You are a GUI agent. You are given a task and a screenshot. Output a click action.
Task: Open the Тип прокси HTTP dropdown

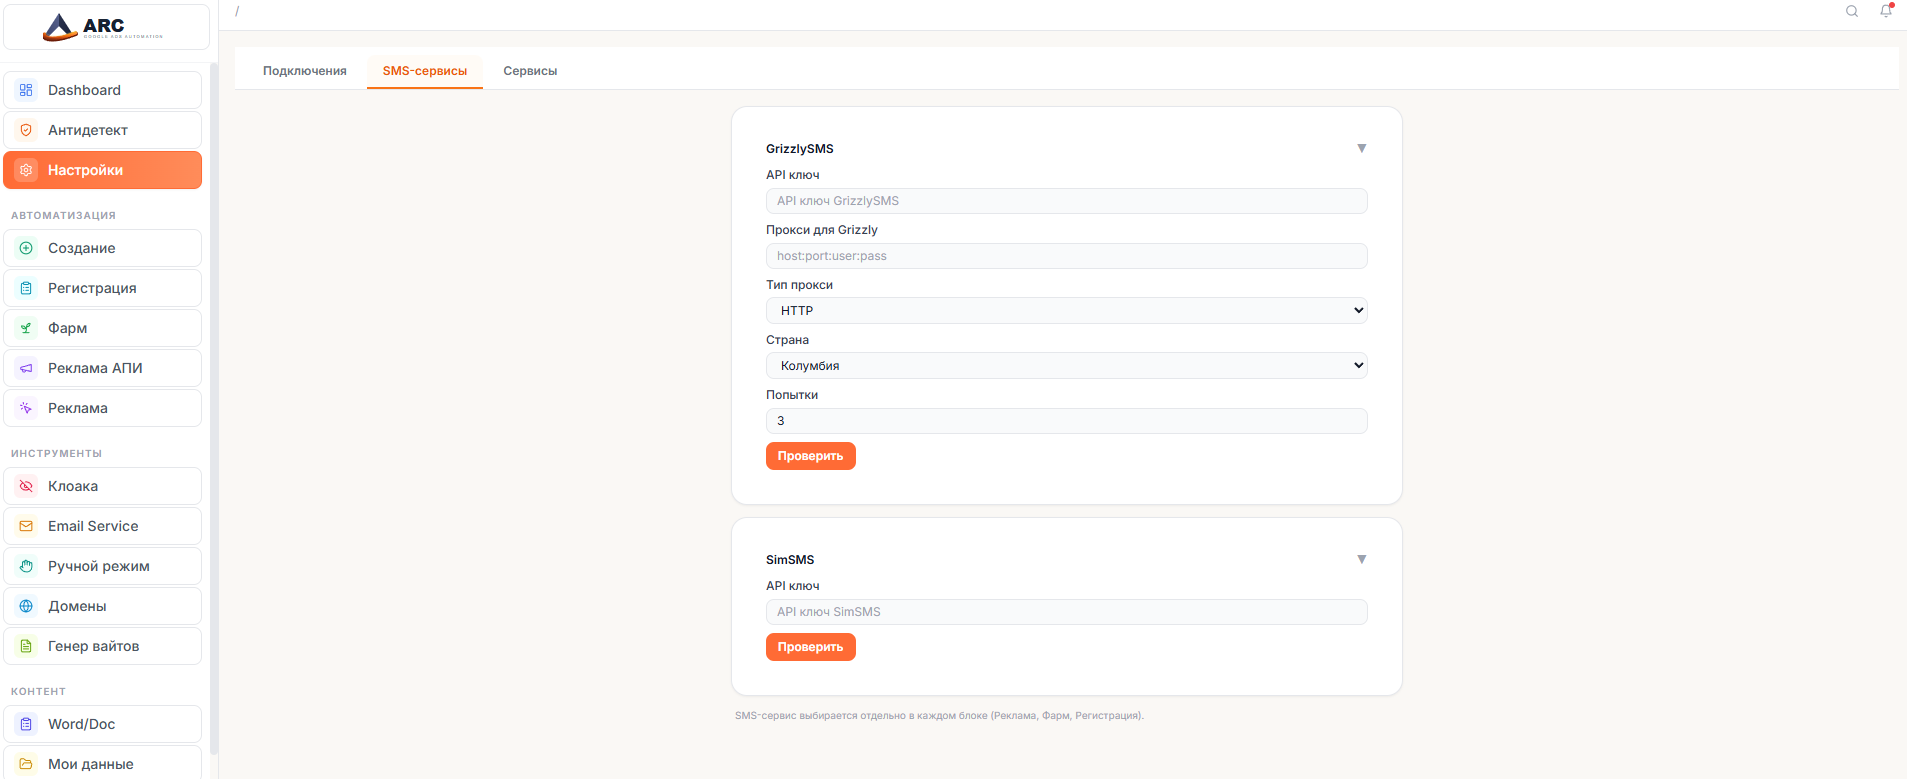pyautogui.click(x=1066, y=311)
